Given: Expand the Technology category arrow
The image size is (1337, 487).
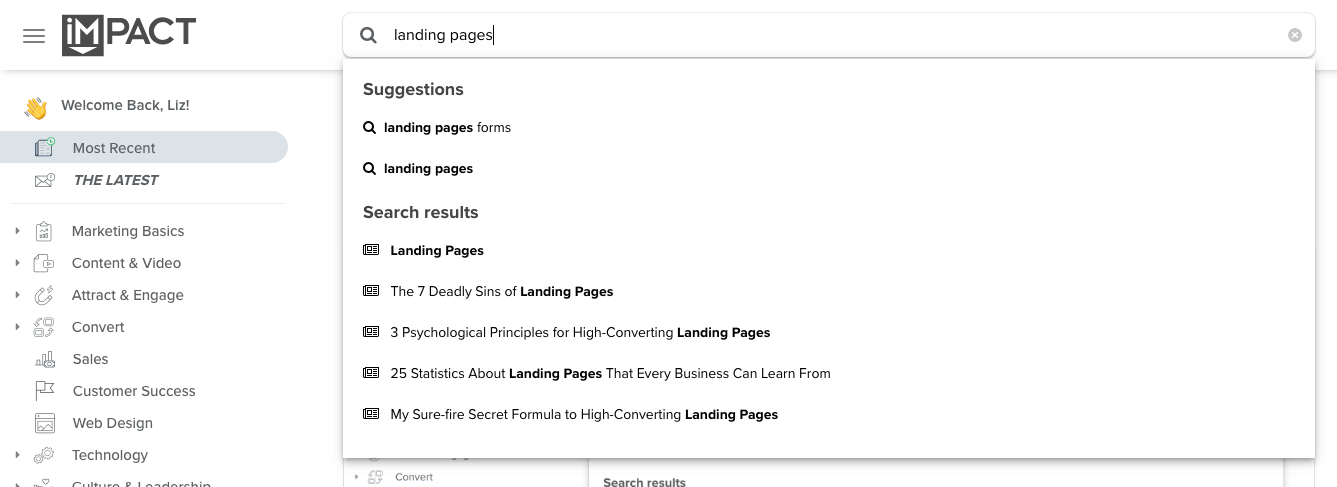Looking at the screenshot, I should click(17, 455).
